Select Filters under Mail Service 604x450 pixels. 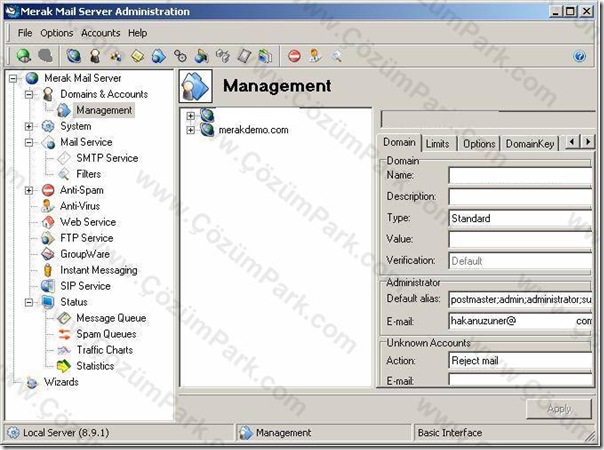pyautogui.click(x=89, y=174)
